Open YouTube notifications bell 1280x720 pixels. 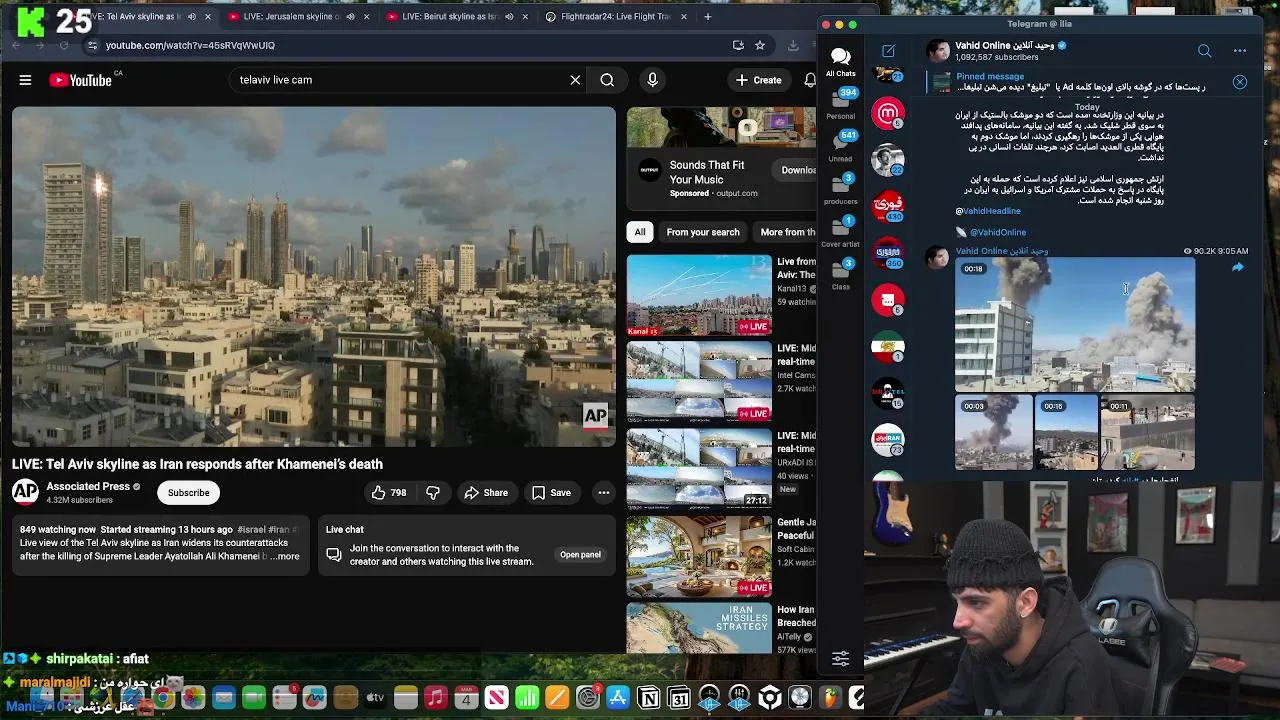810,80
